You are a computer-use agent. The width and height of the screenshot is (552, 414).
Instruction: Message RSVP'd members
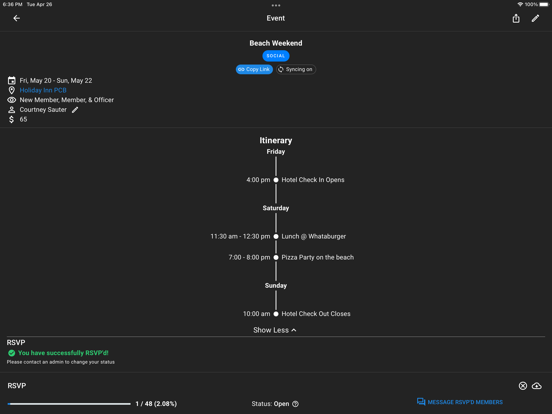pyautogui.click(x=460, y=402)
